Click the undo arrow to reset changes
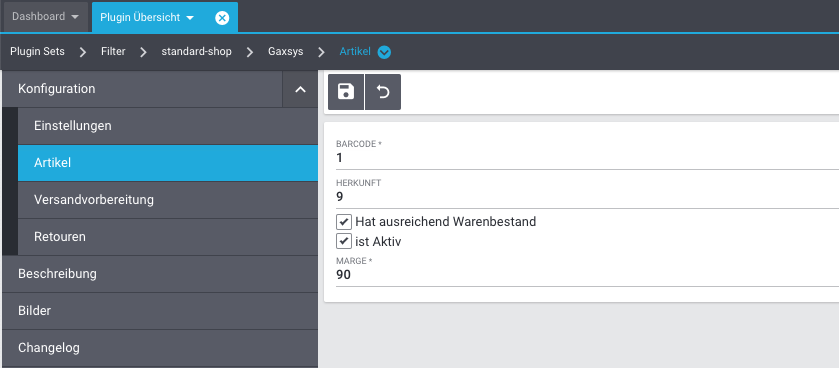 [383, 92]
